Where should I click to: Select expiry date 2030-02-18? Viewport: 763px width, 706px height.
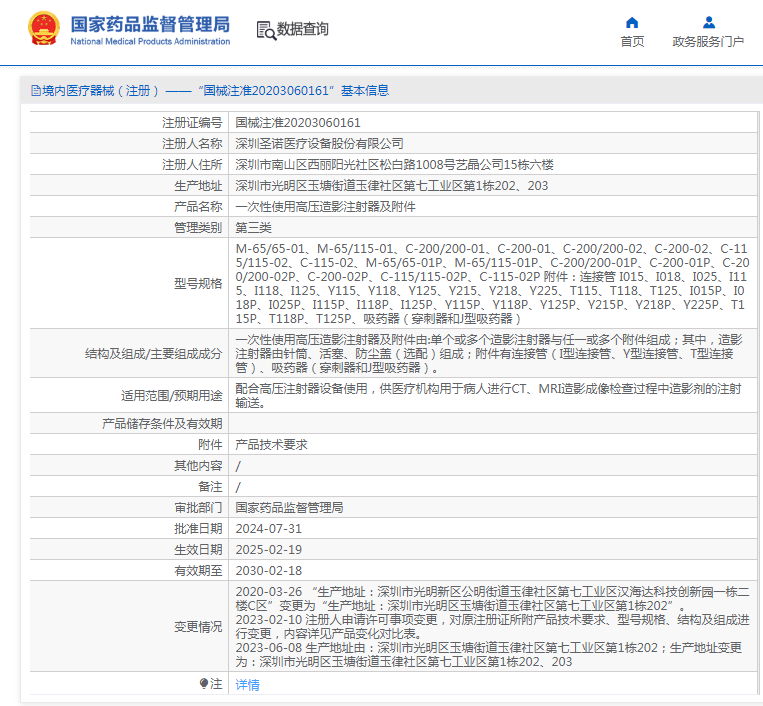pyautogui.click(x=269, y=570)
